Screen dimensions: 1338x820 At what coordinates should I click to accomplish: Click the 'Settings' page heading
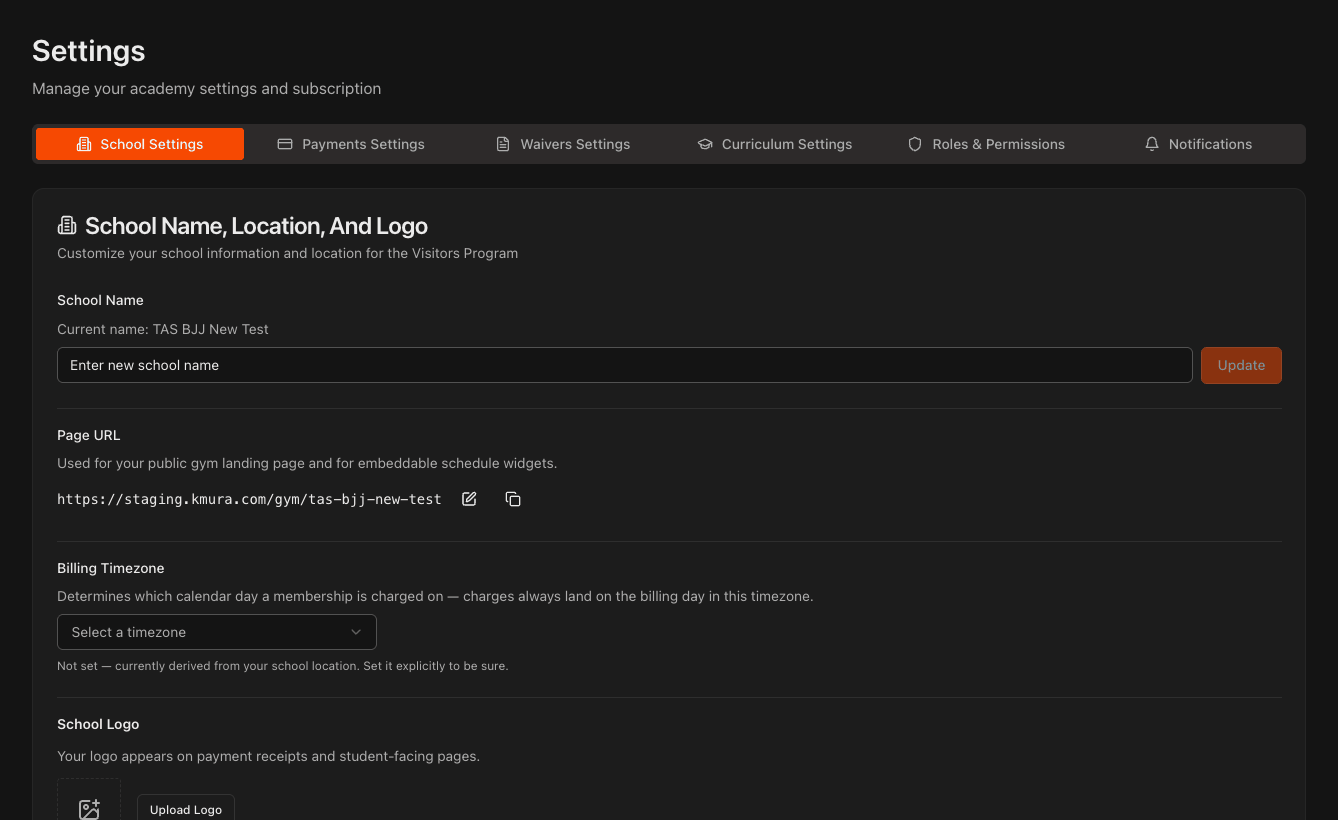click(89, 51)
